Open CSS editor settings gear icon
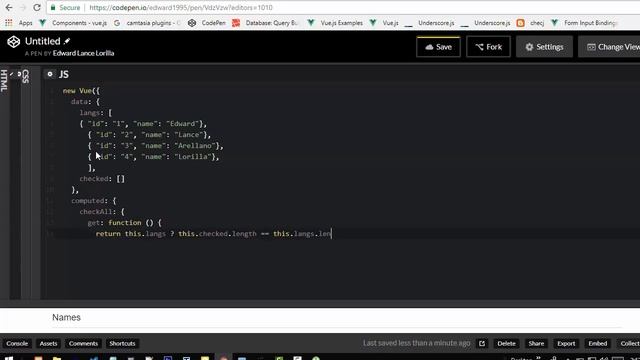This screenshot has width=640, height=360. 19,74
